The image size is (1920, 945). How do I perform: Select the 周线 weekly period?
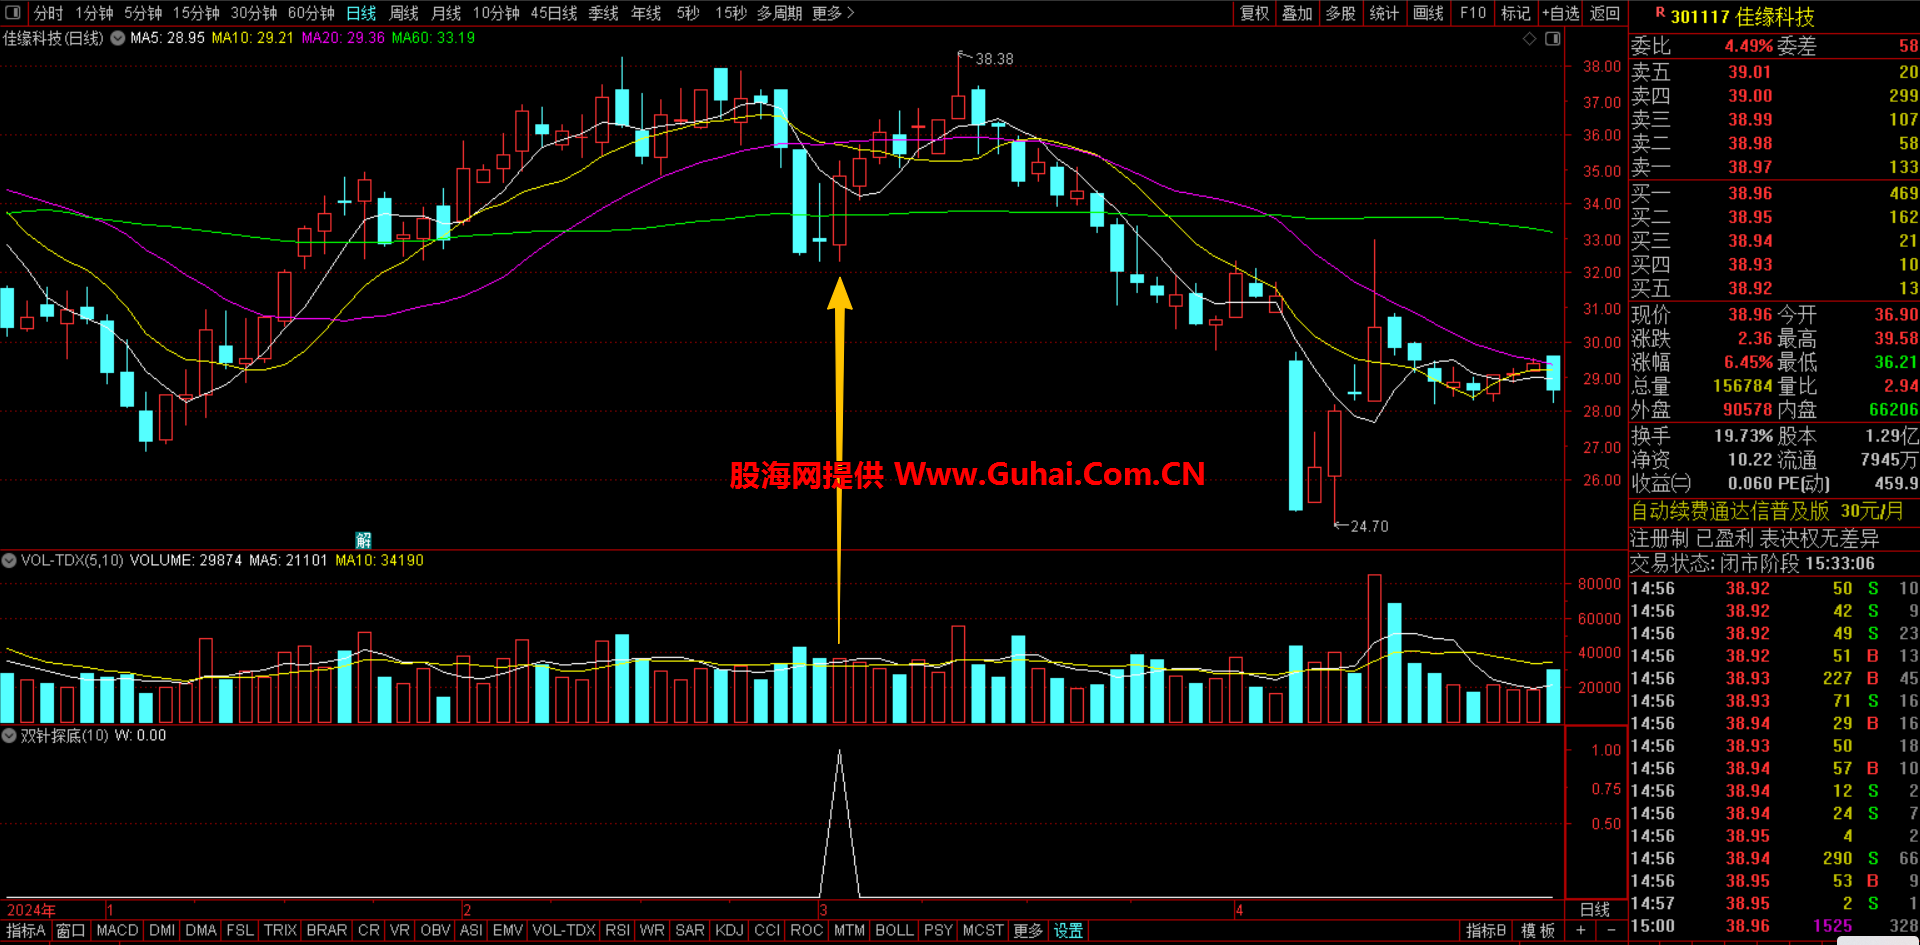click(404, 13)
